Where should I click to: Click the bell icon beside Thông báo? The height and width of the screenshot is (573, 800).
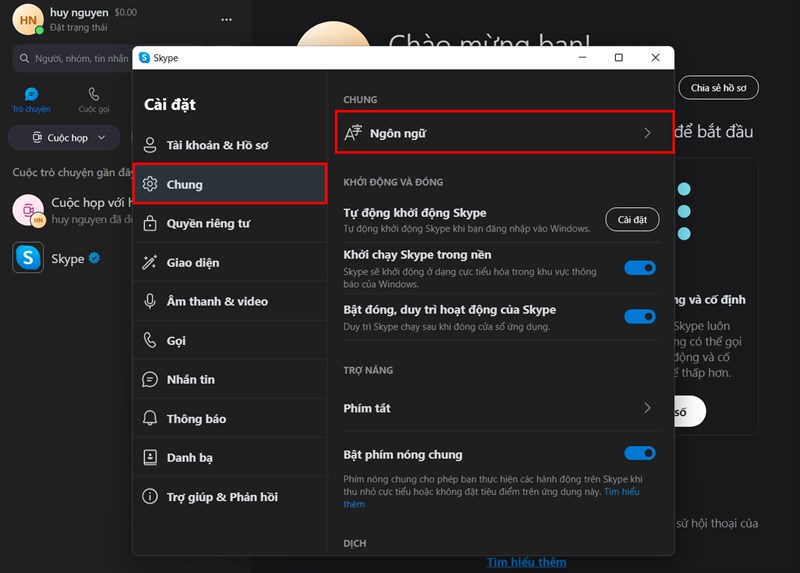tap(149, 418)
